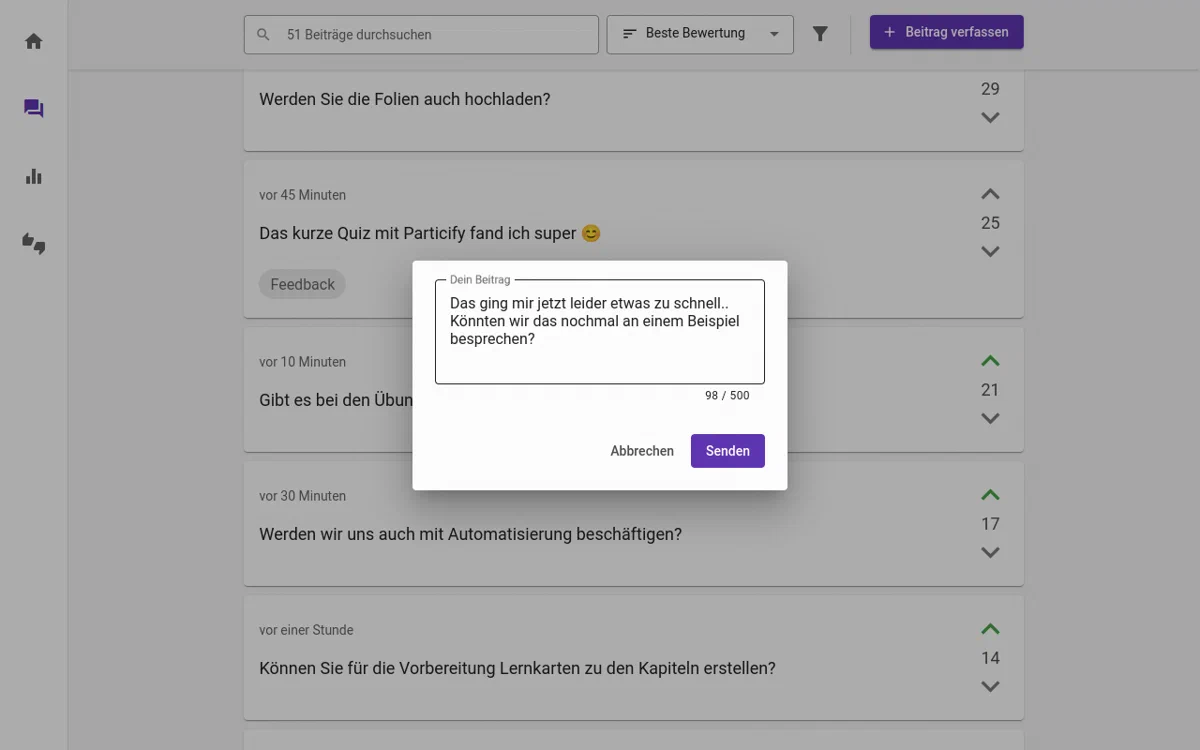Click the Senden button
This screenshot has height=750, width=1200.
click(x=727, y=451)
